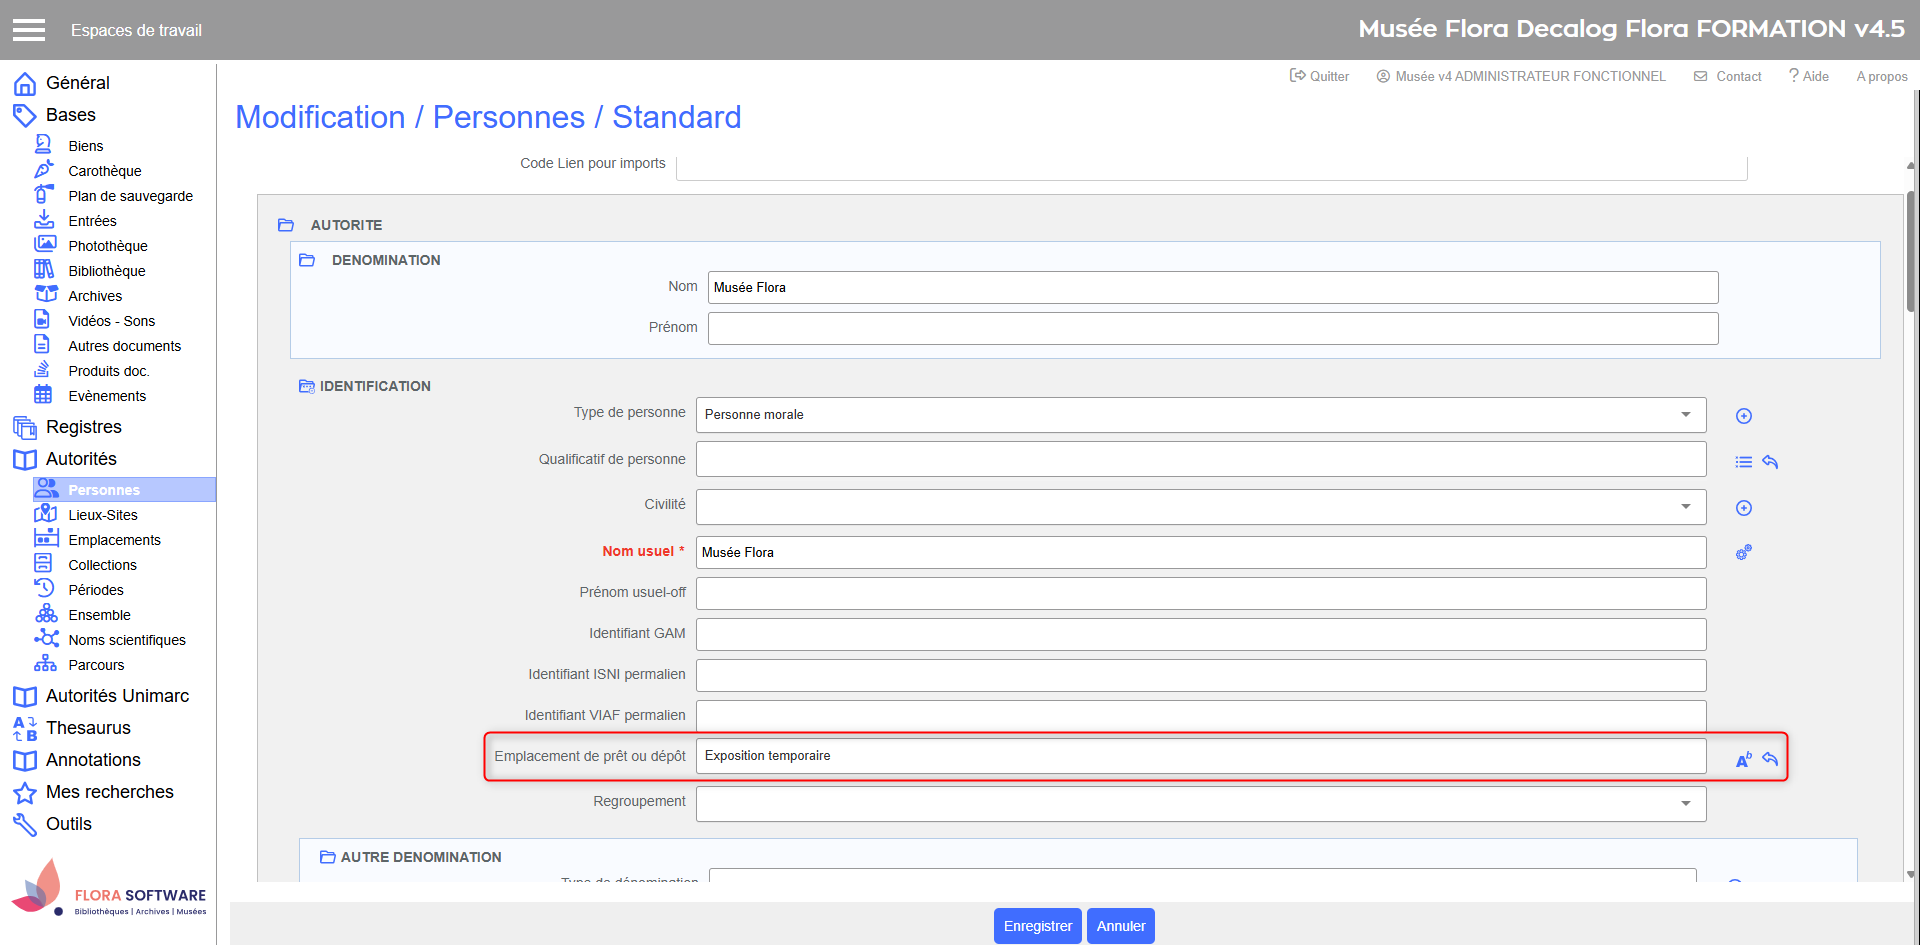The width and height of the screenshot is (1920, 945).
Task: Click the plus icon beside Type de personne
Action: click(1743, 416)
